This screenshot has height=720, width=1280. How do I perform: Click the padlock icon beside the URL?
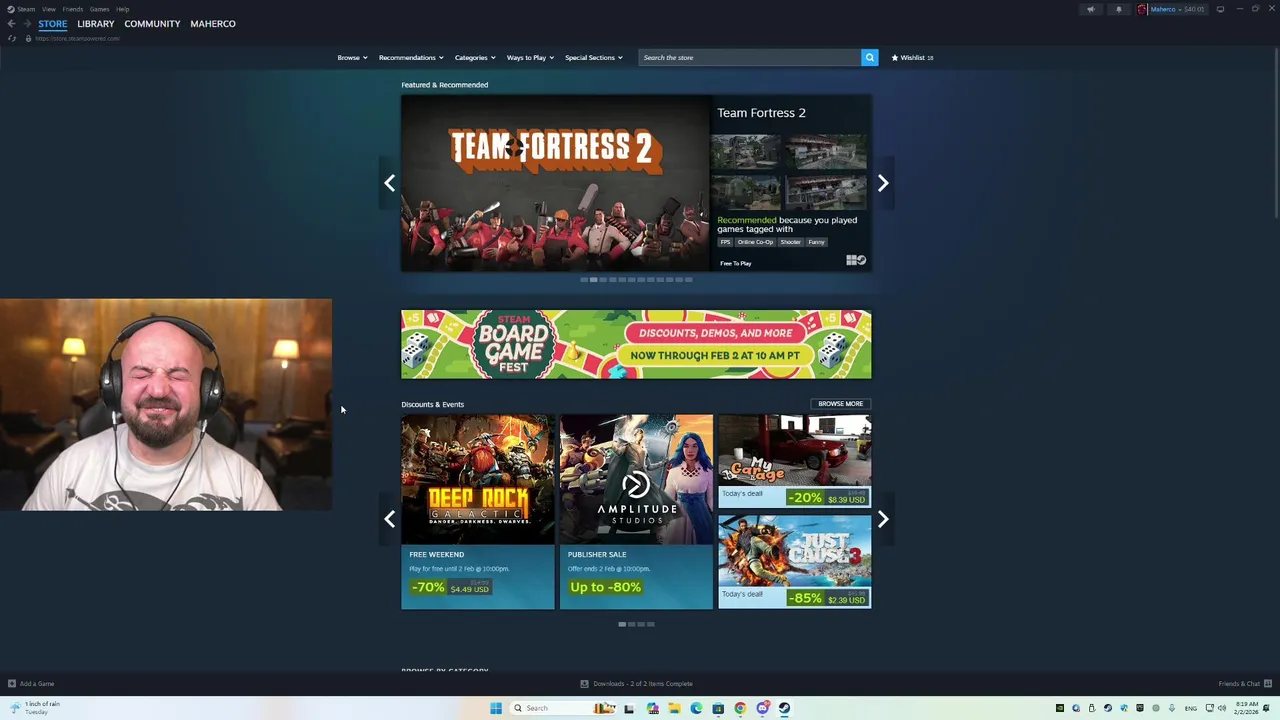pos(28,38)
